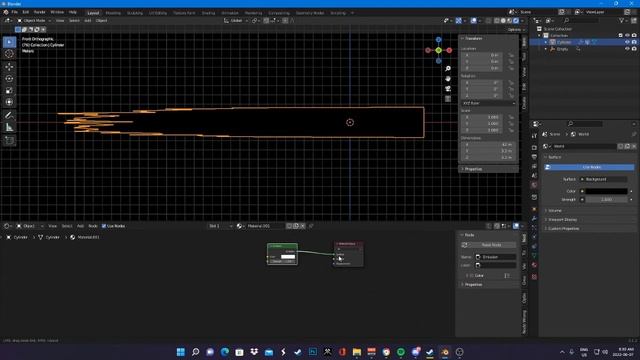This screenshot has height=360, width=640.
Task: Select the Add Cube tool
Action: 9,141
